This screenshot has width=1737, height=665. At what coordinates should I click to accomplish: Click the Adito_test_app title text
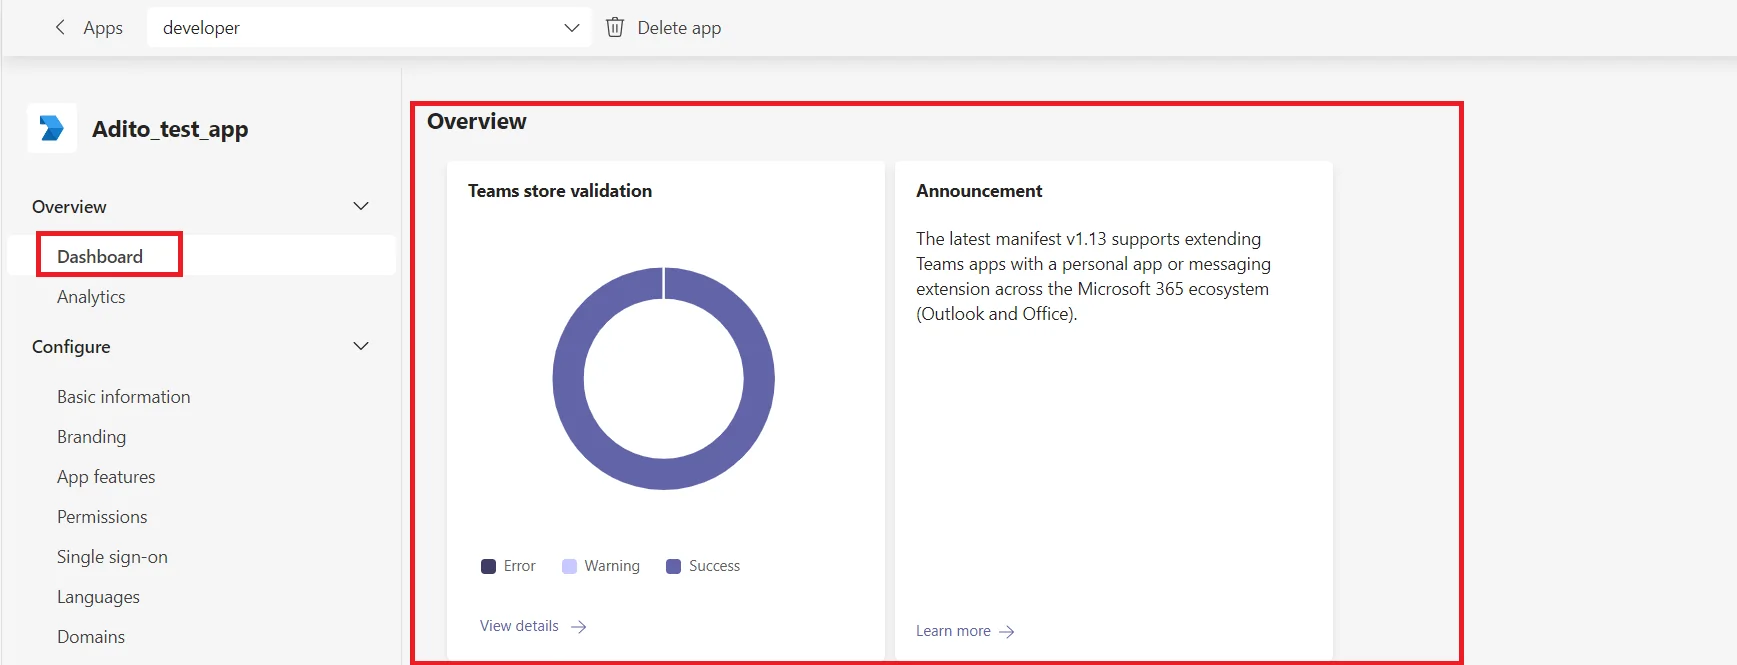(x=170, y=129)
